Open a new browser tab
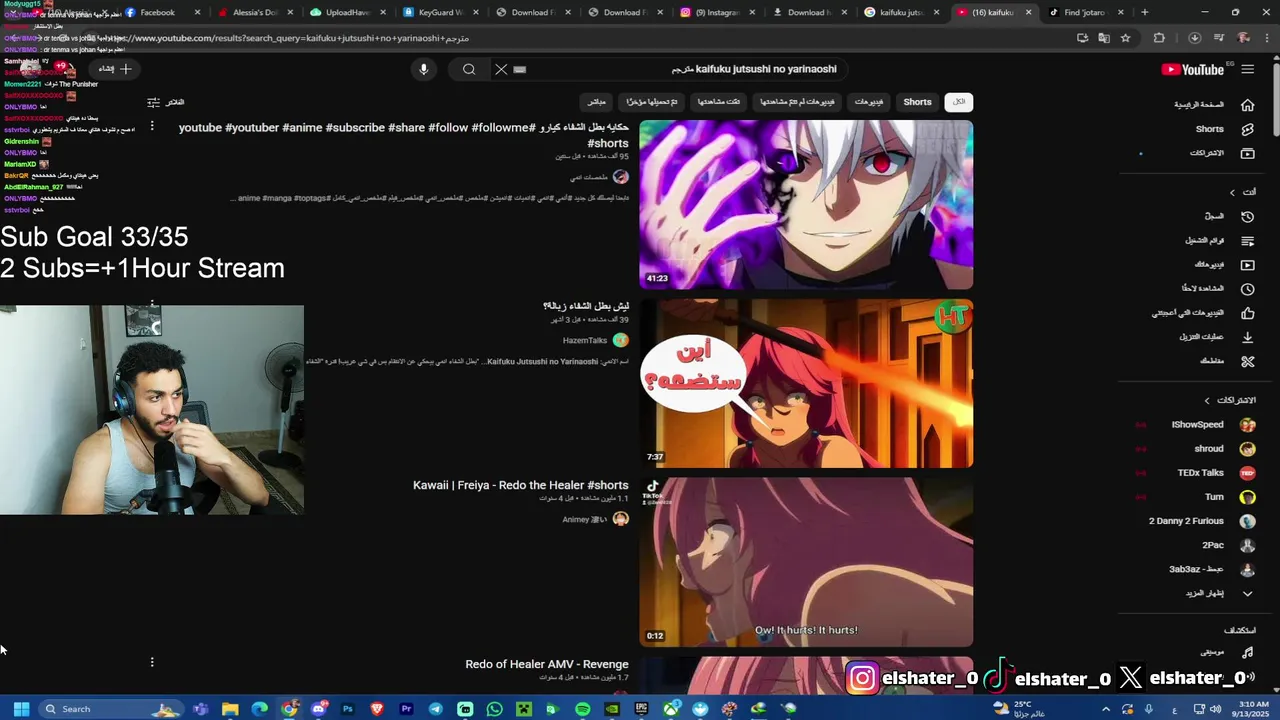This screenshot has width=1280, height=720. (x=1145, y=12)
